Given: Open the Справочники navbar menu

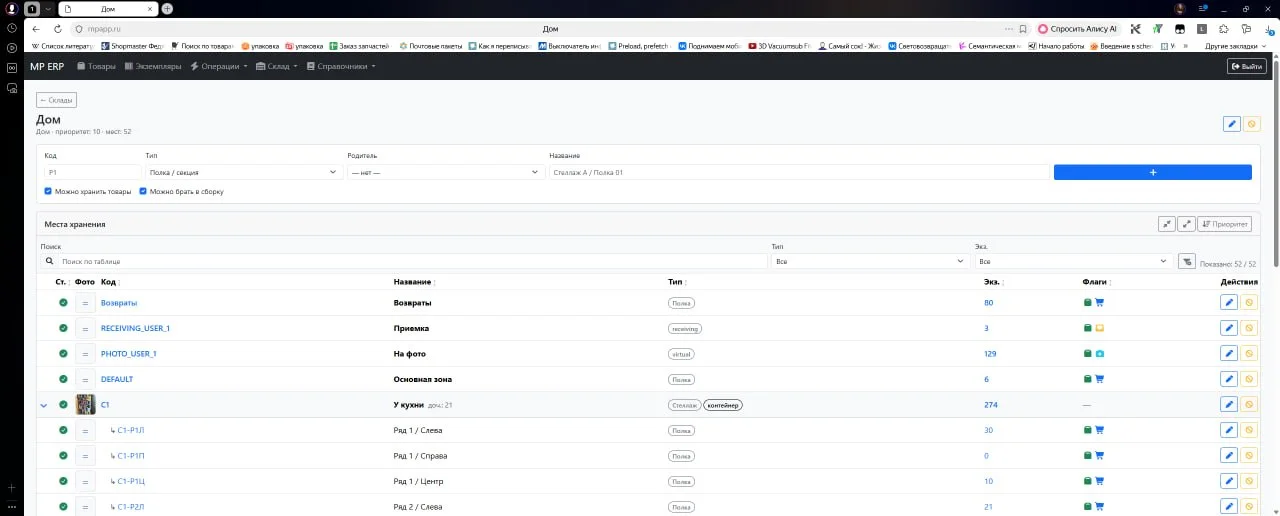Looking at the screenshot, I should (x=341, y=66).
